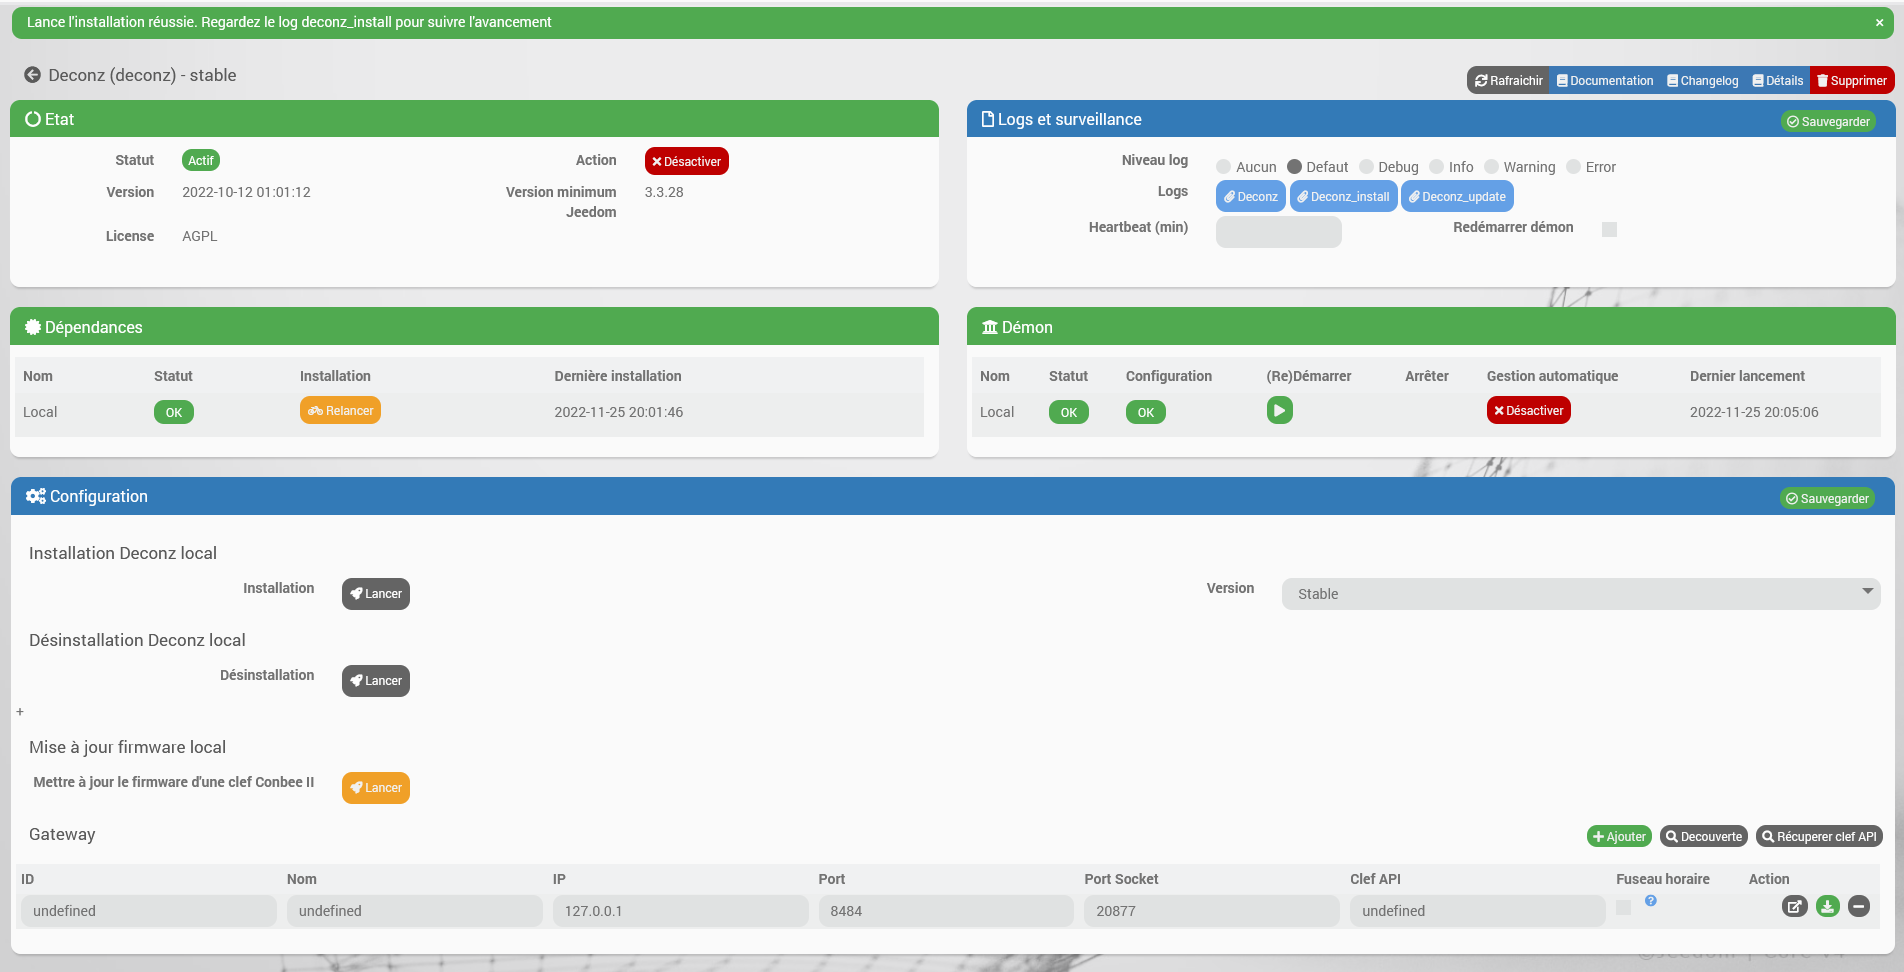The height and width of the screenshot is (972, 1904).
Task: Start the daemon with the green play button
Action: coord(1279,410)
